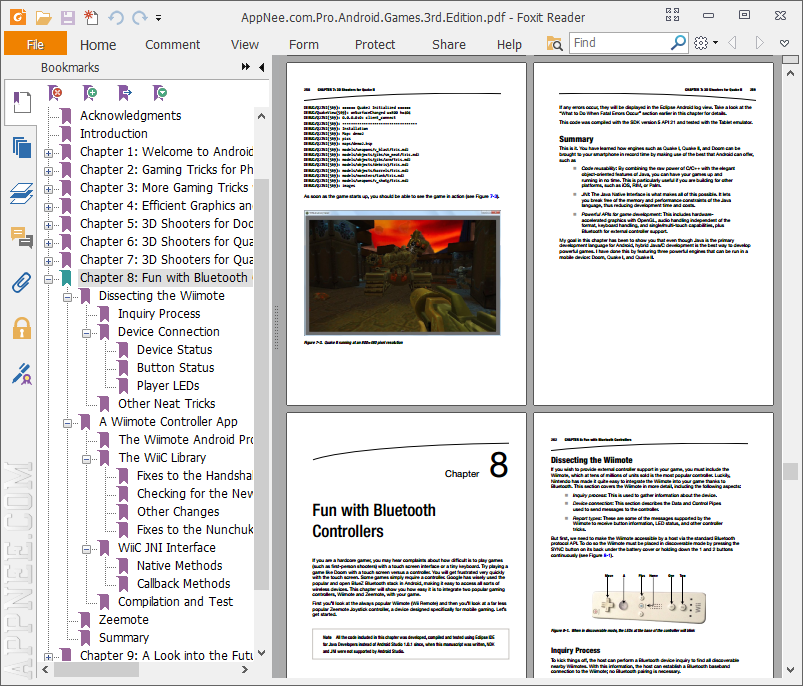The width and height of the screenshot is (803, 686).
Task: Jump to Acknowledgments bookmark
Action: click(130, 116)
